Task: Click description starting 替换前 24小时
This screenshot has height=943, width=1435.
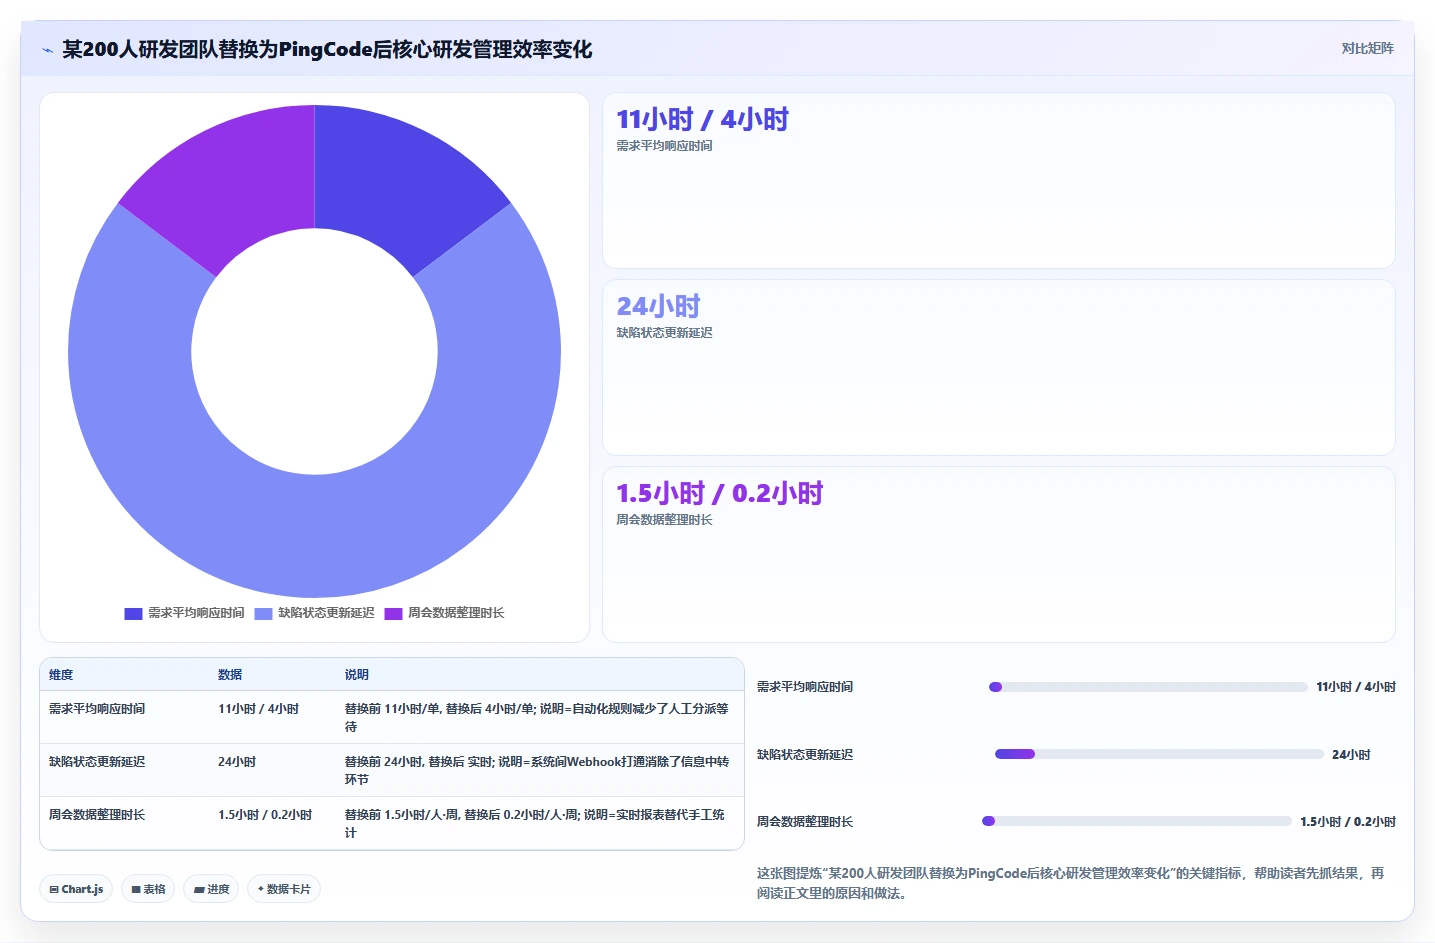Action: 537,771
